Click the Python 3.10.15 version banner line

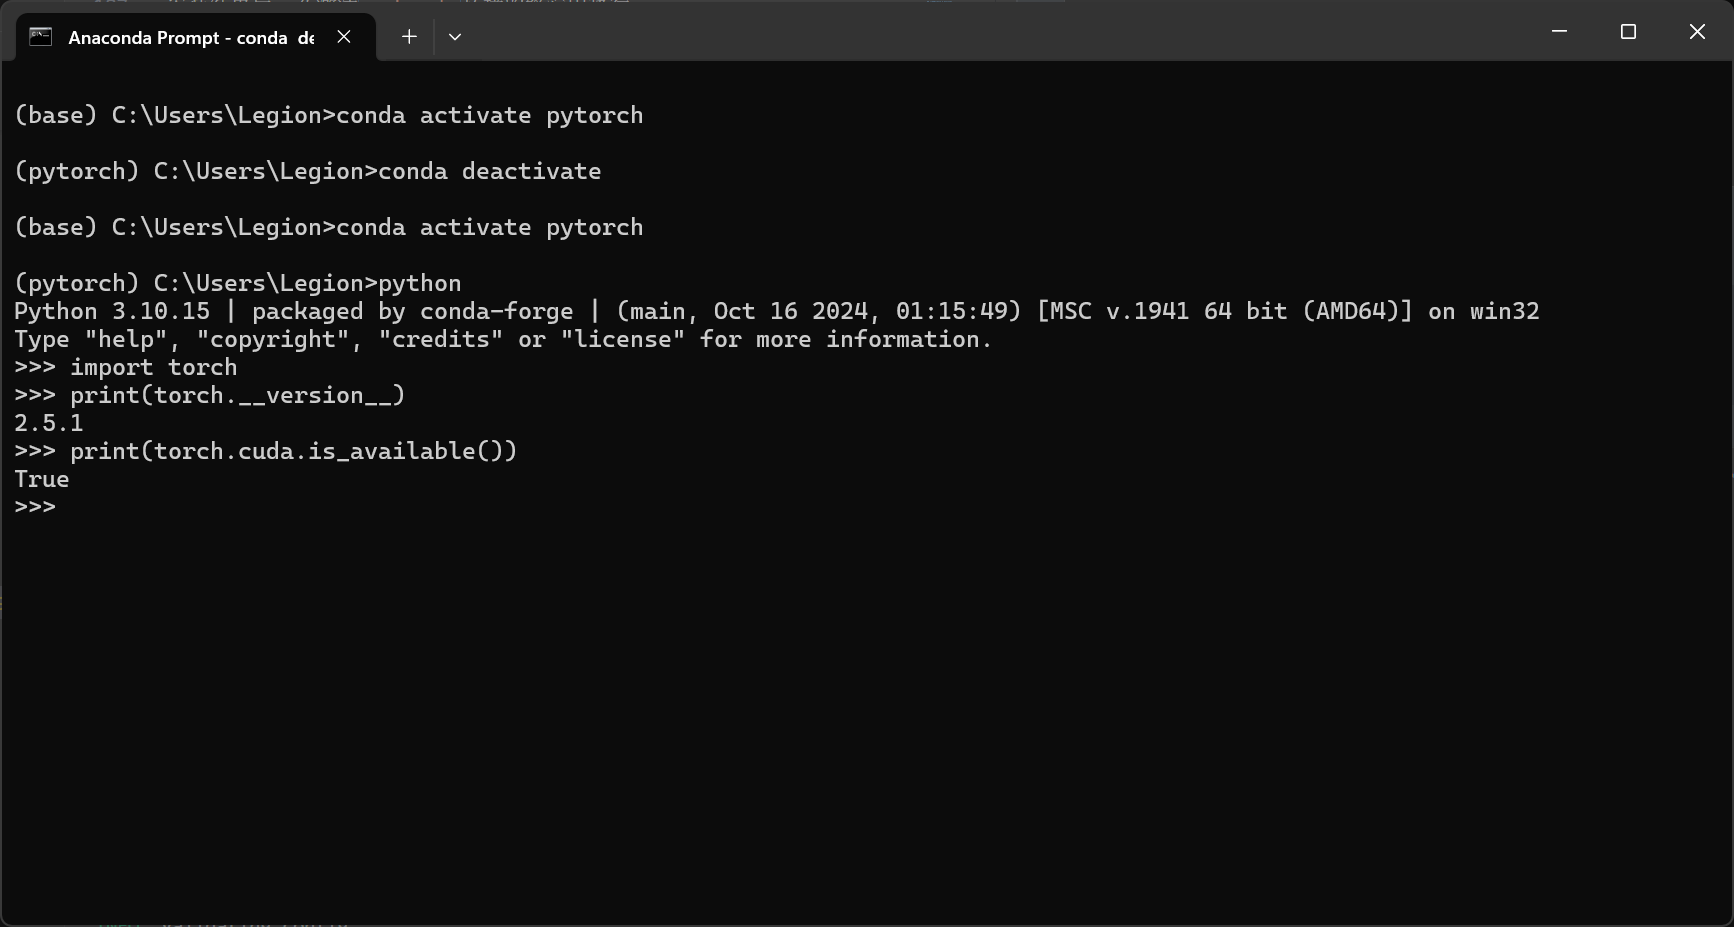(x=777, y=311)
